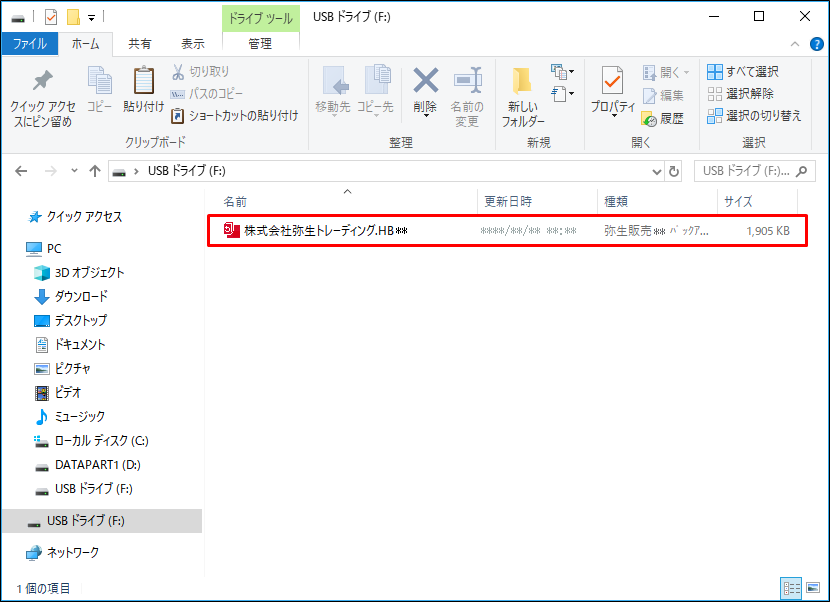
Task: Open the New item dropdown icon
Action: coord(562,71)
